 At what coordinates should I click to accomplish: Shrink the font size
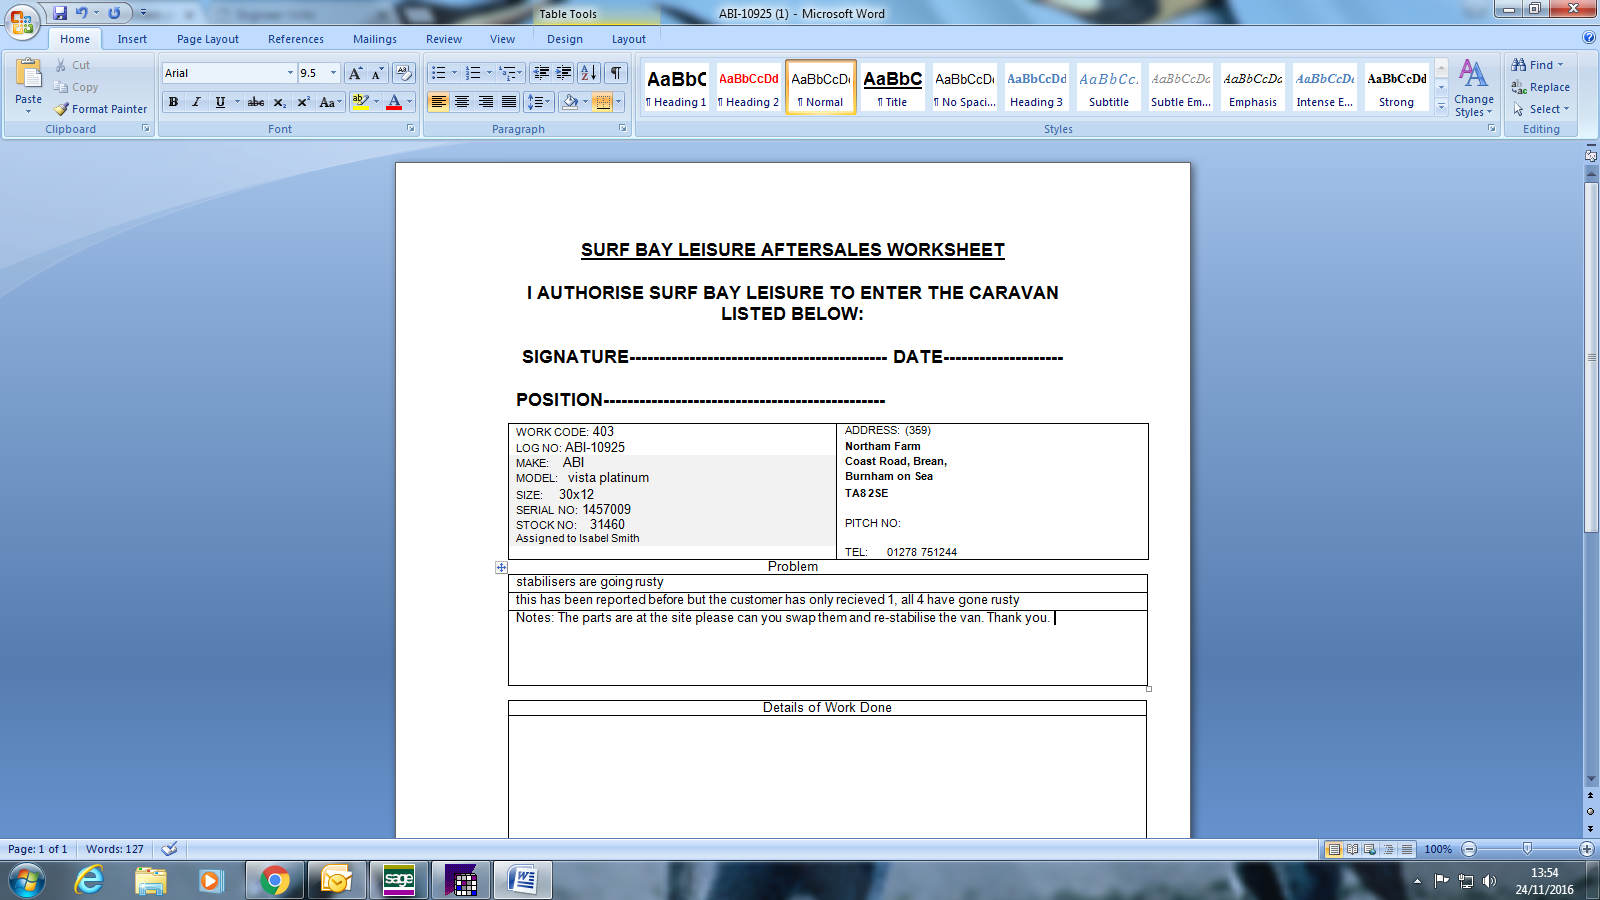377,73
